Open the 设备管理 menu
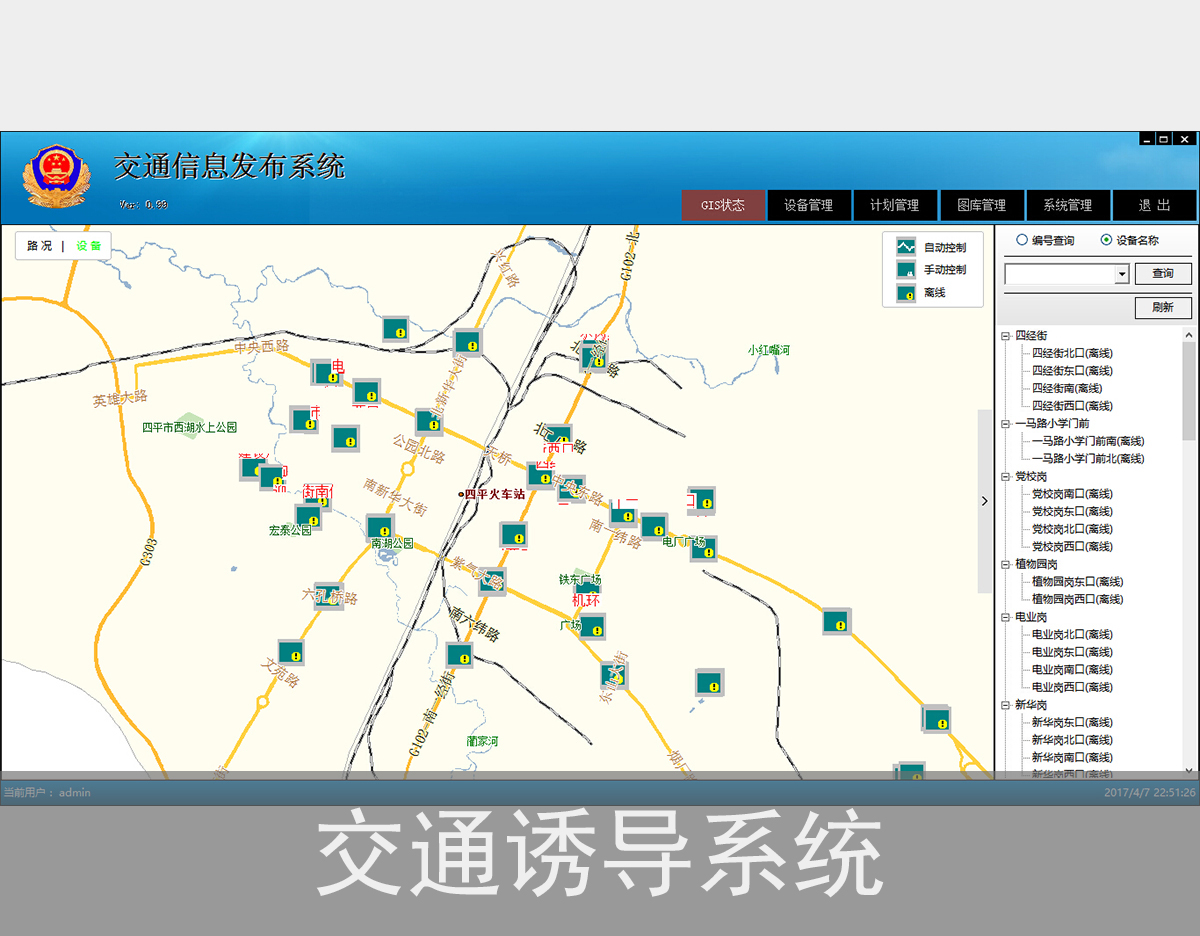1200x936 pixels. (x=808, y=205)
